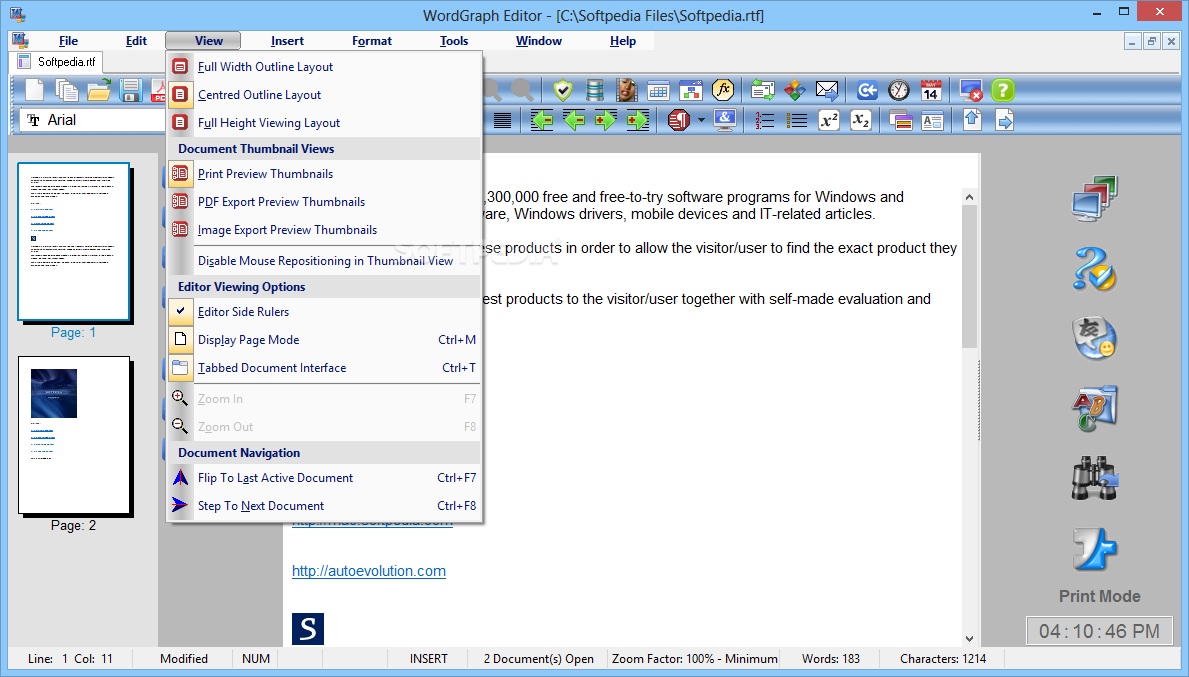Viewport: 1189px width, 677px height.
Task: Click the film picture icon
Action: point(626,90)
